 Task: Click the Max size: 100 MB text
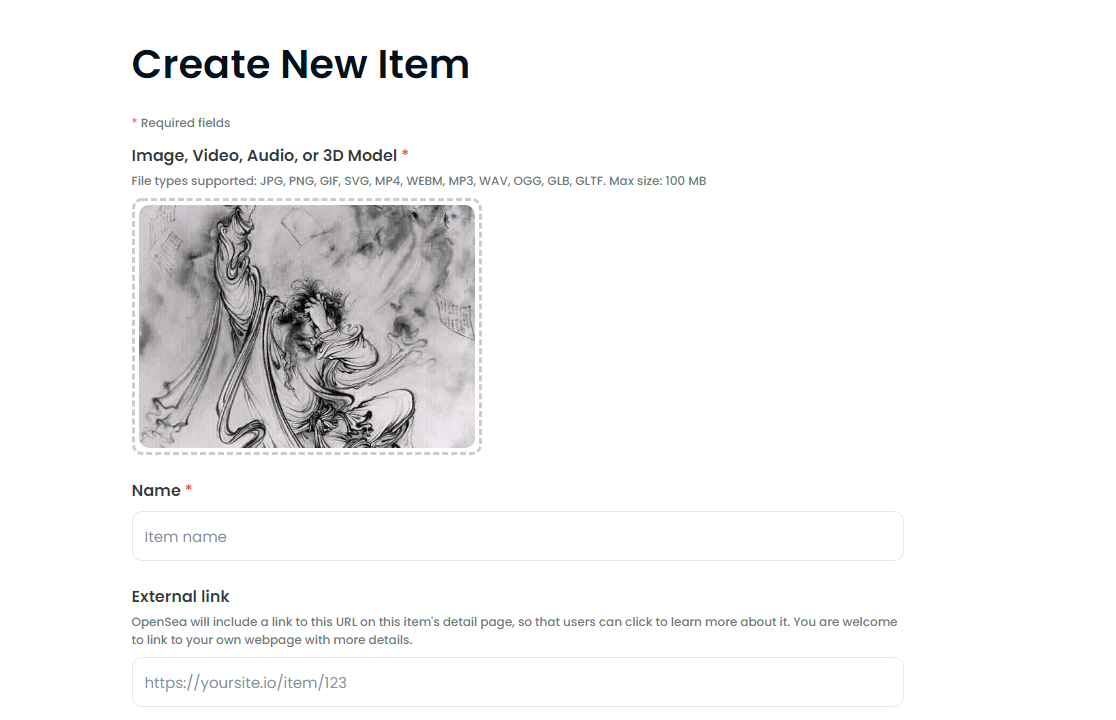pos(658,181)
